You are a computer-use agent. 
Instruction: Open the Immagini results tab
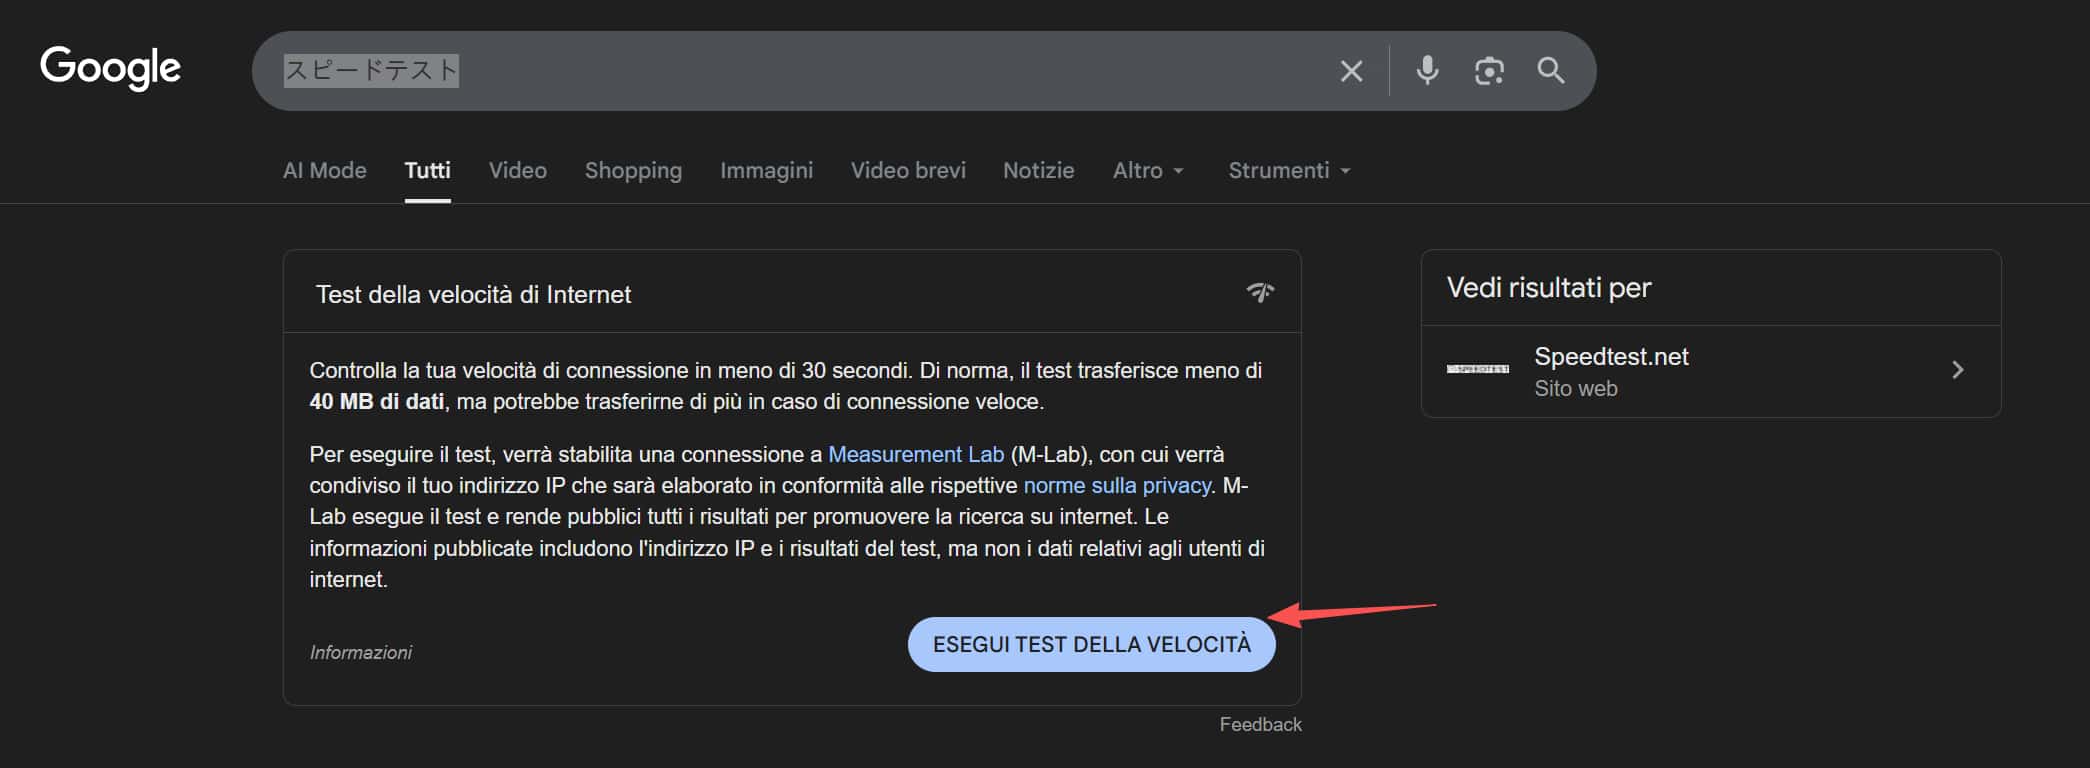pos(766,171)
